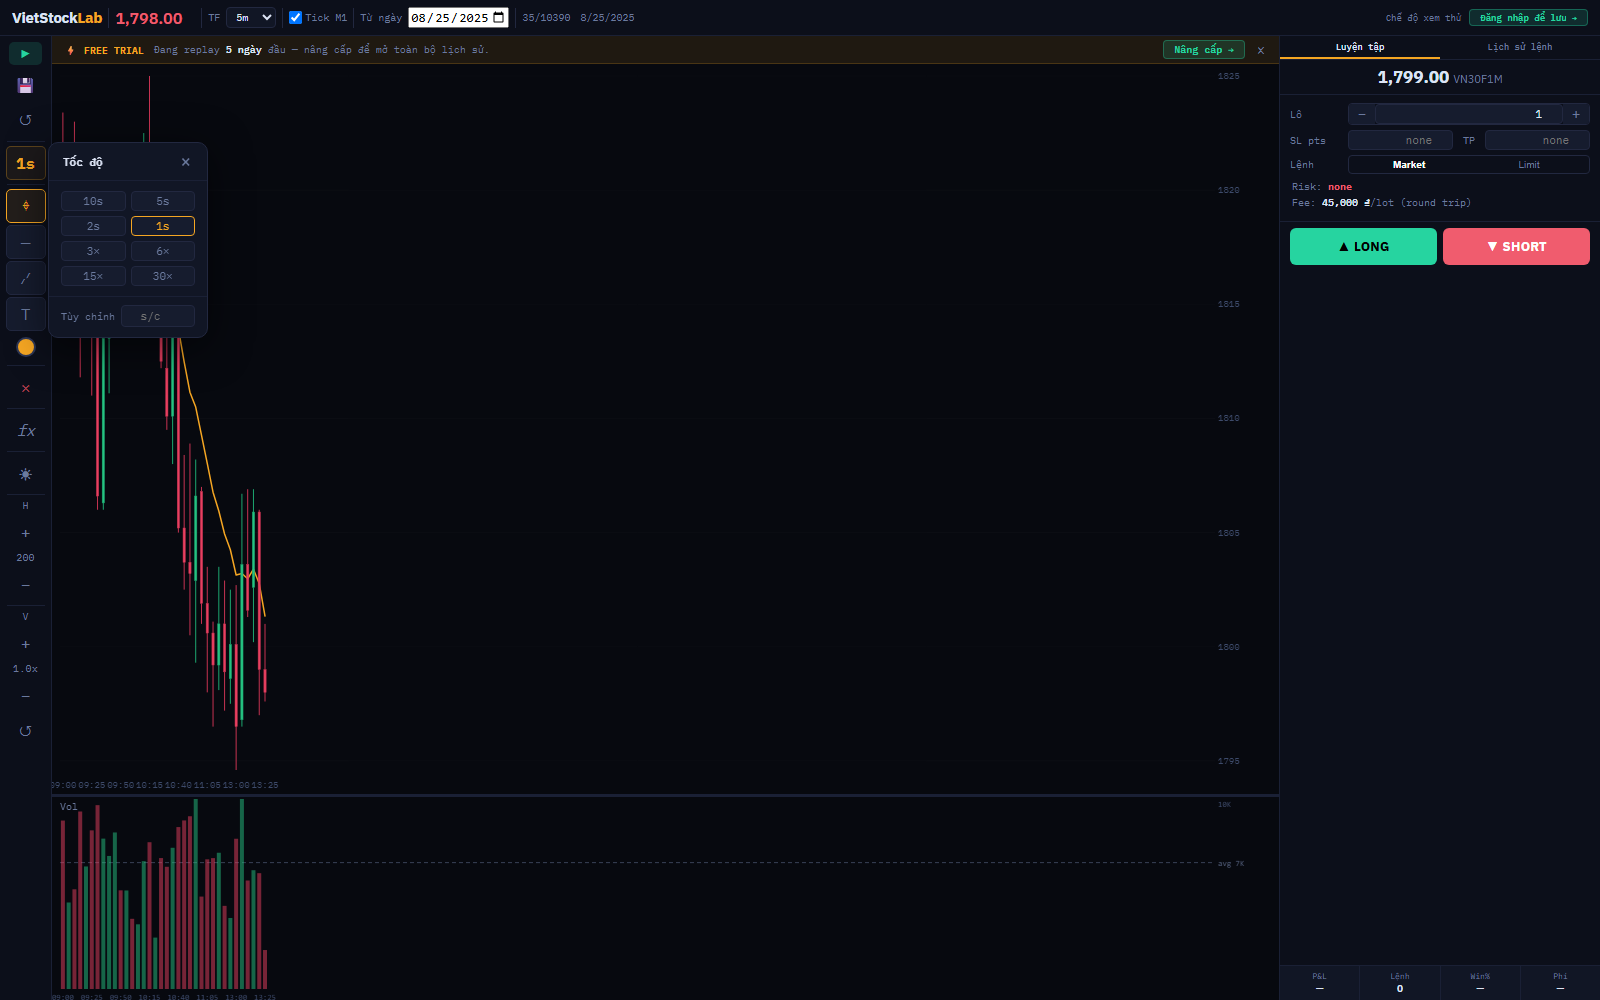This screenshot has height=1000, width=1600.
Task: Click the Nâng cấp upgrade button
Action: (1204, 50)
